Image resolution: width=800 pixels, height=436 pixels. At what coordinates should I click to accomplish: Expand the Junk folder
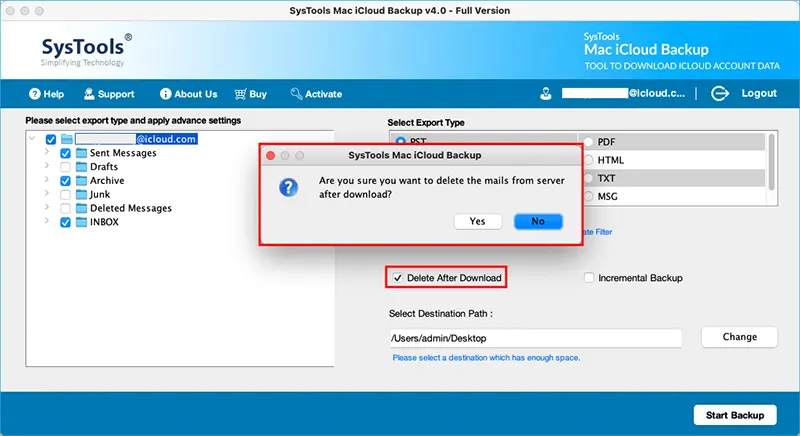click(47, 193)
